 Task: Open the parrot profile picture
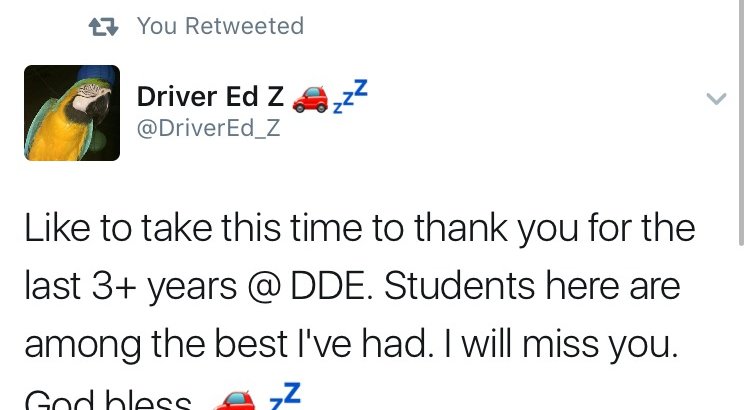(72, 113)
